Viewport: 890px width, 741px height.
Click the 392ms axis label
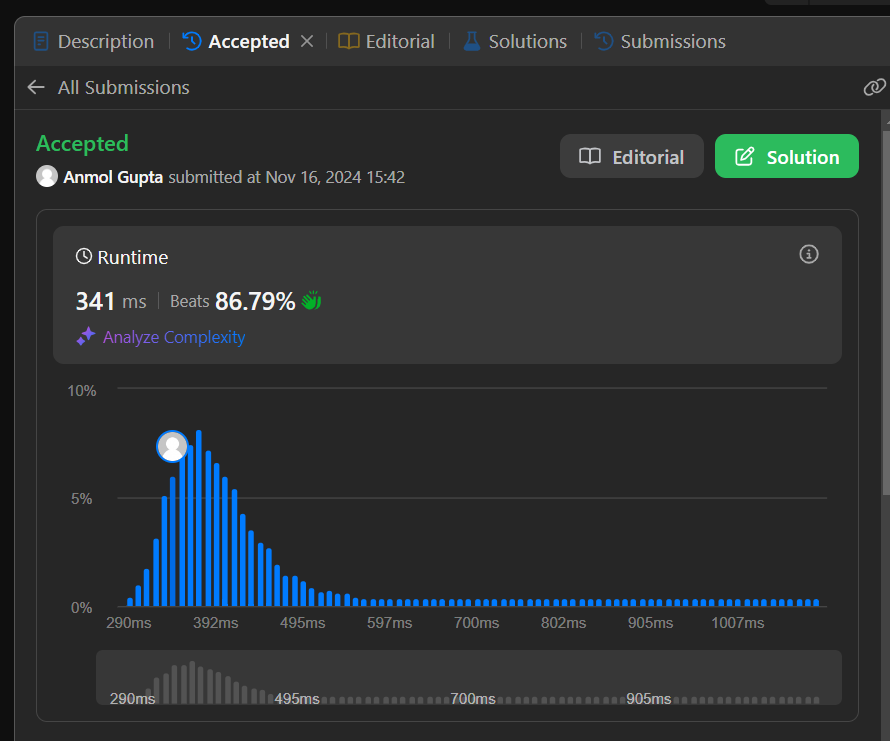216,623
